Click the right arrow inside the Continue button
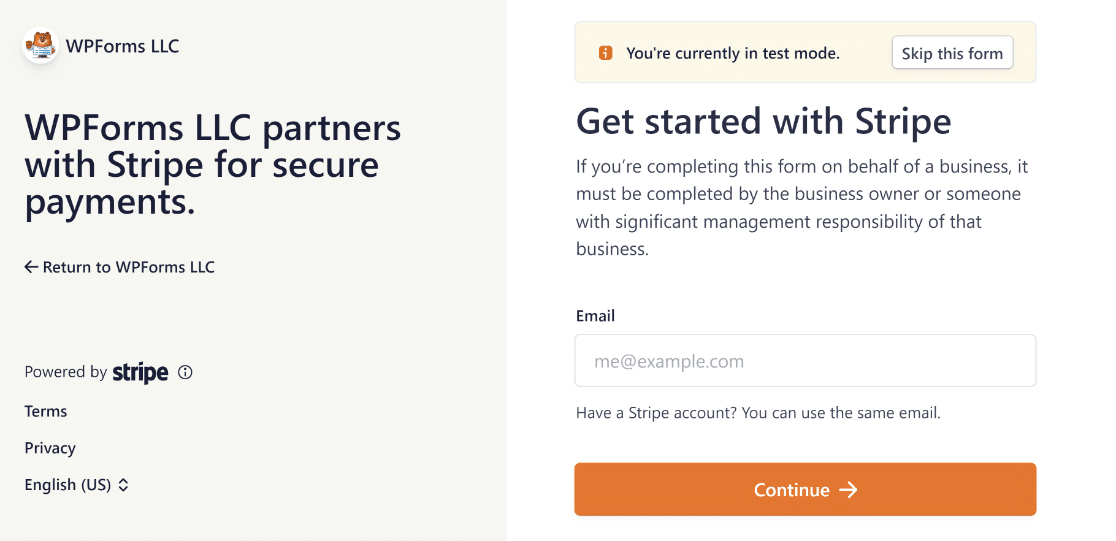1116x541 pixels. [x=848, y=490]
